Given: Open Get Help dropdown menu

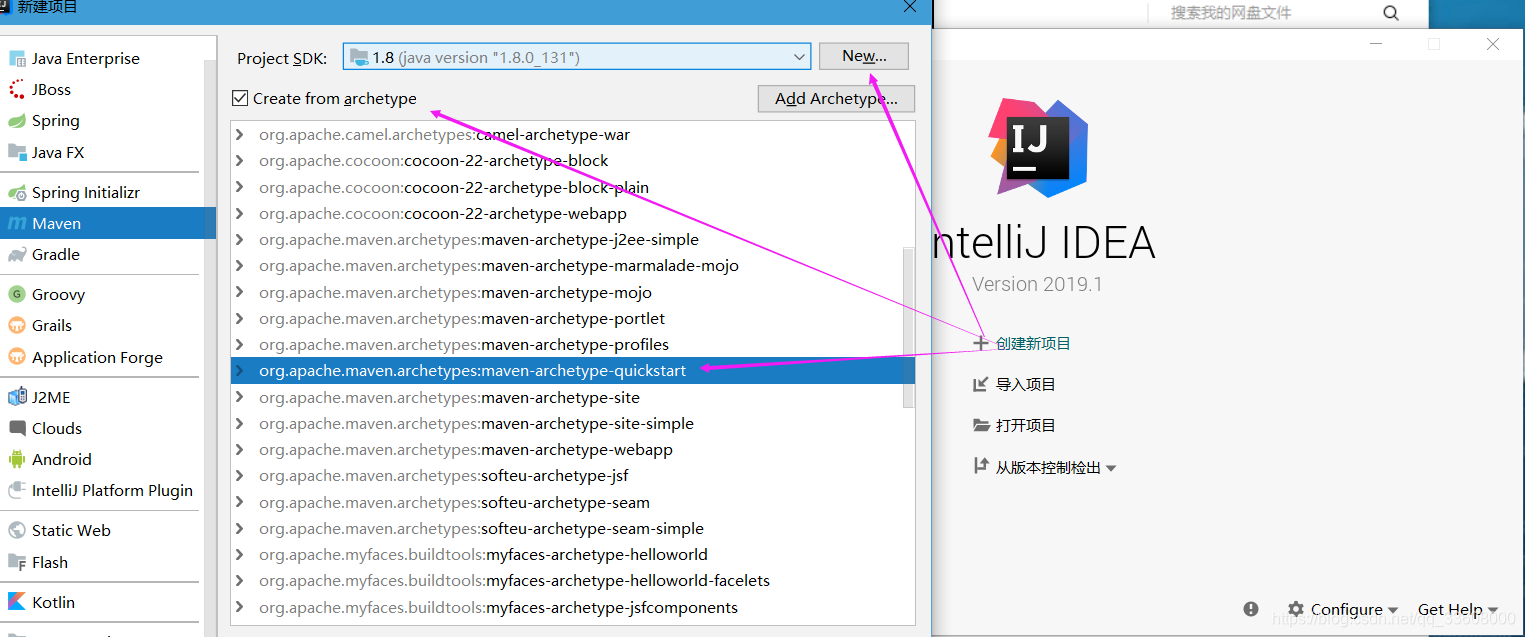Looking at the screenshot, I should 1457,609.
